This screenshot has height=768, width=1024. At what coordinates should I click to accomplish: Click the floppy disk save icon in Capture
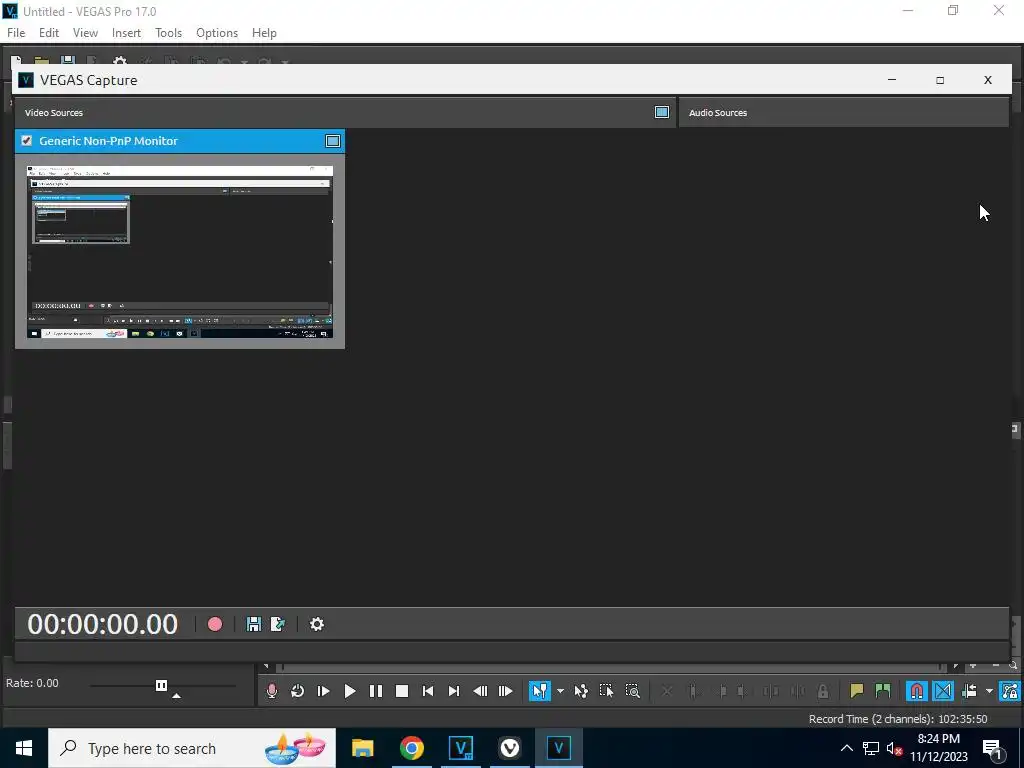point(253,624)
